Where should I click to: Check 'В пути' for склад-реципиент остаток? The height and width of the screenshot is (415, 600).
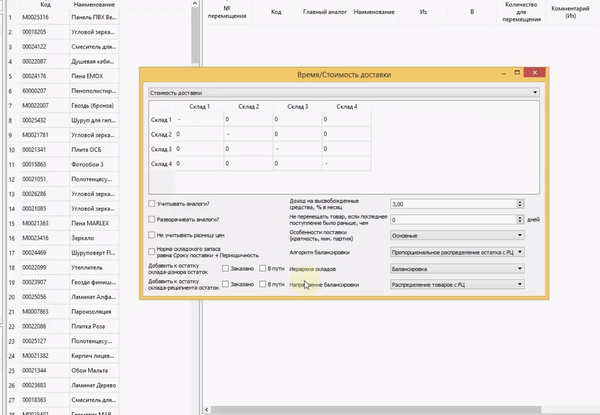[x=262, y=284]
